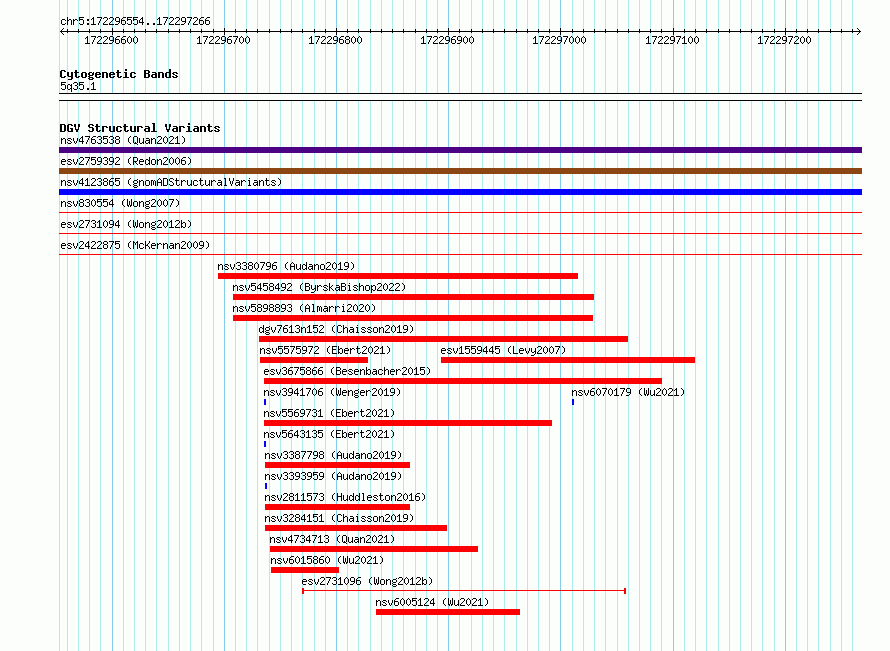The image size is (890, 651).
Task: Click ruler position 172297100
Action: point(672,40)
